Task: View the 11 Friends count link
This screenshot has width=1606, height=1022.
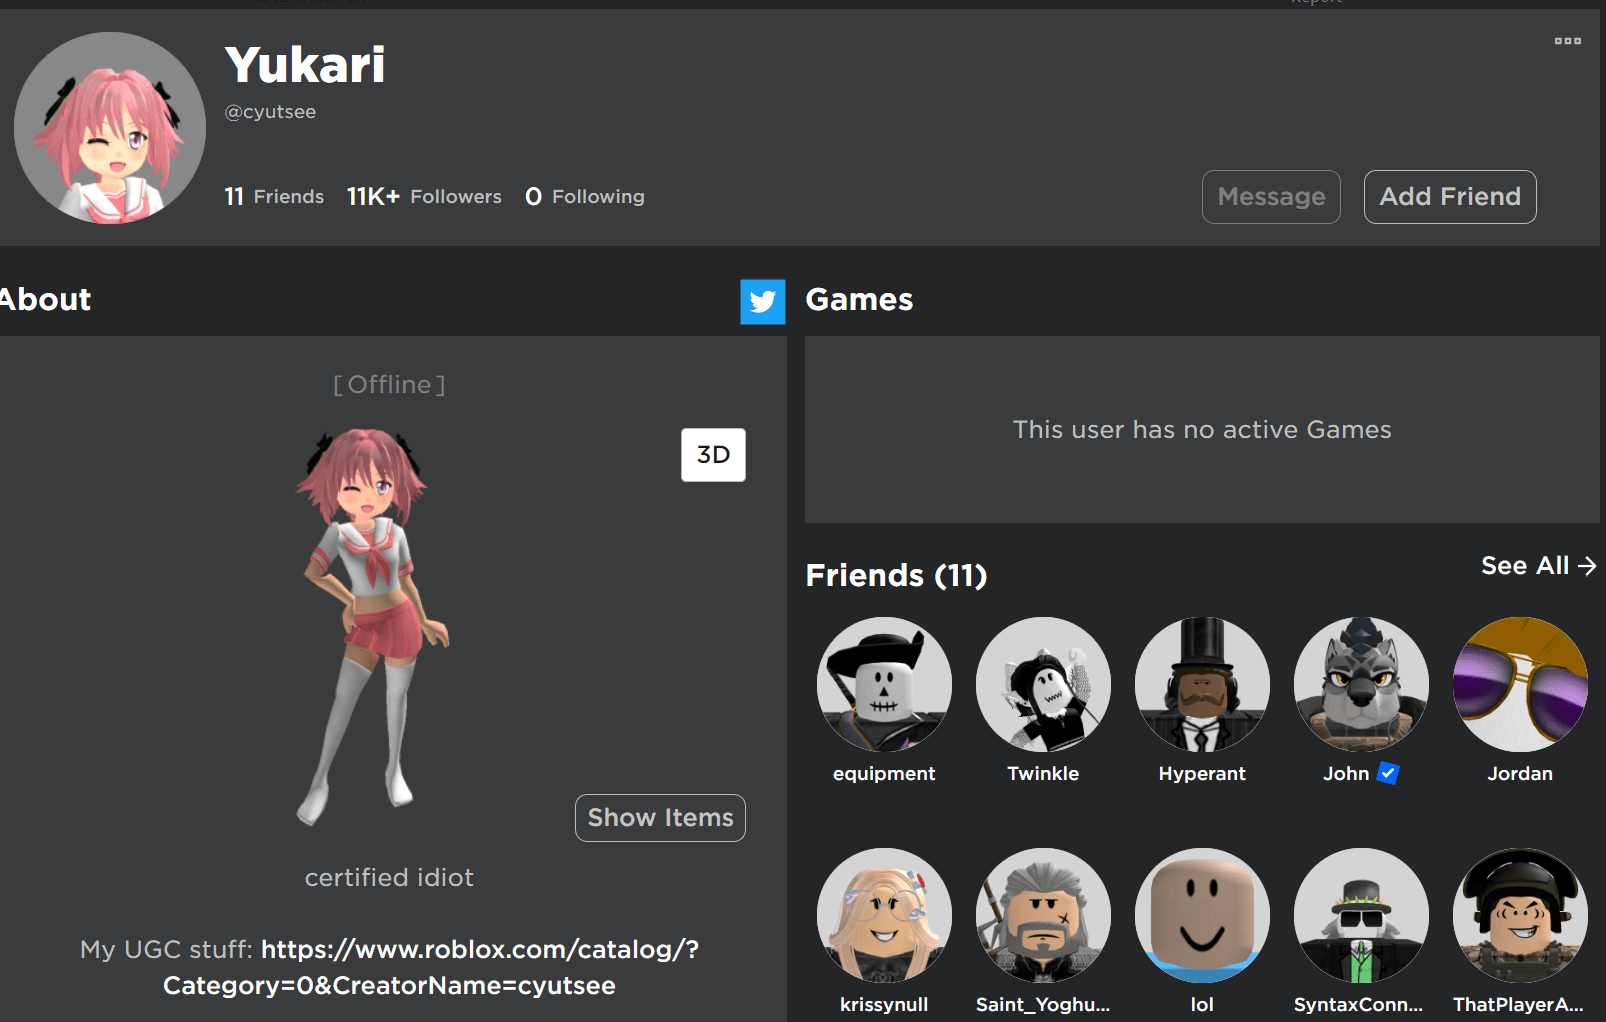Action: (274, 197)
